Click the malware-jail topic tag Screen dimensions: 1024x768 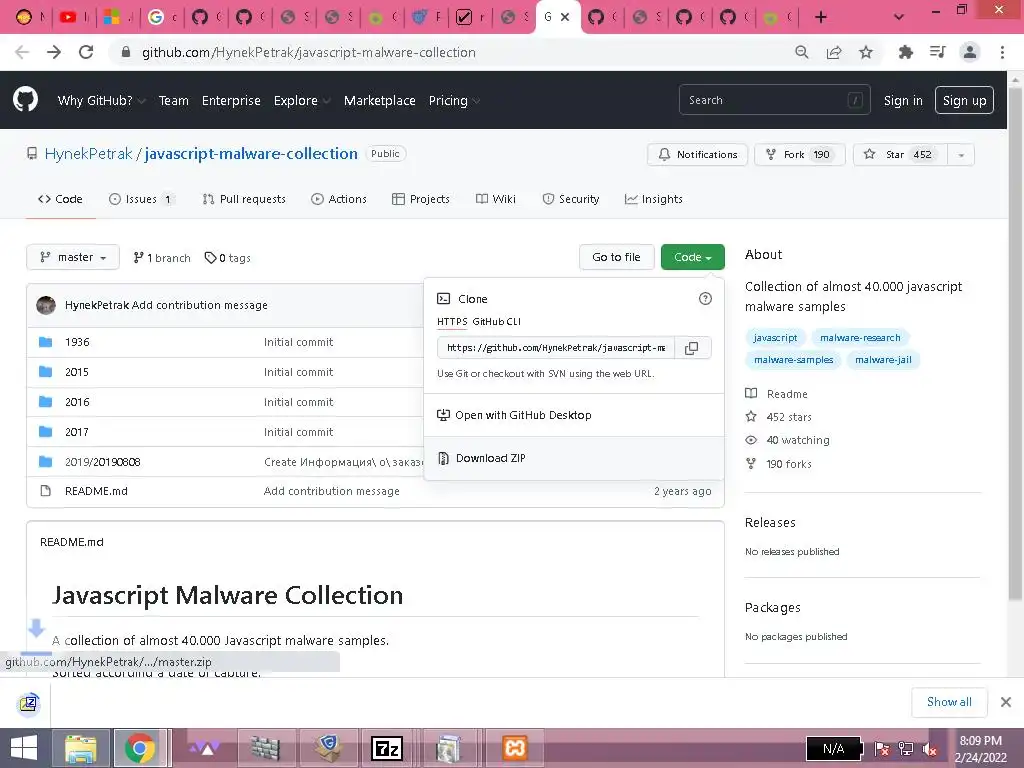click(x=883, y=360)
